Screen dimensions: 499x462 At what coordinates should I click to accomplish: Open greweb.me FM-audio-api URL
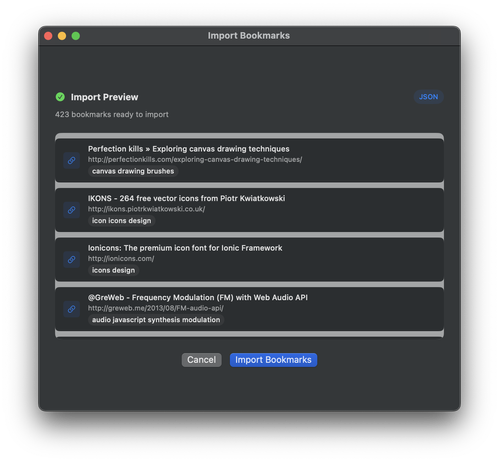coord(156,308)
